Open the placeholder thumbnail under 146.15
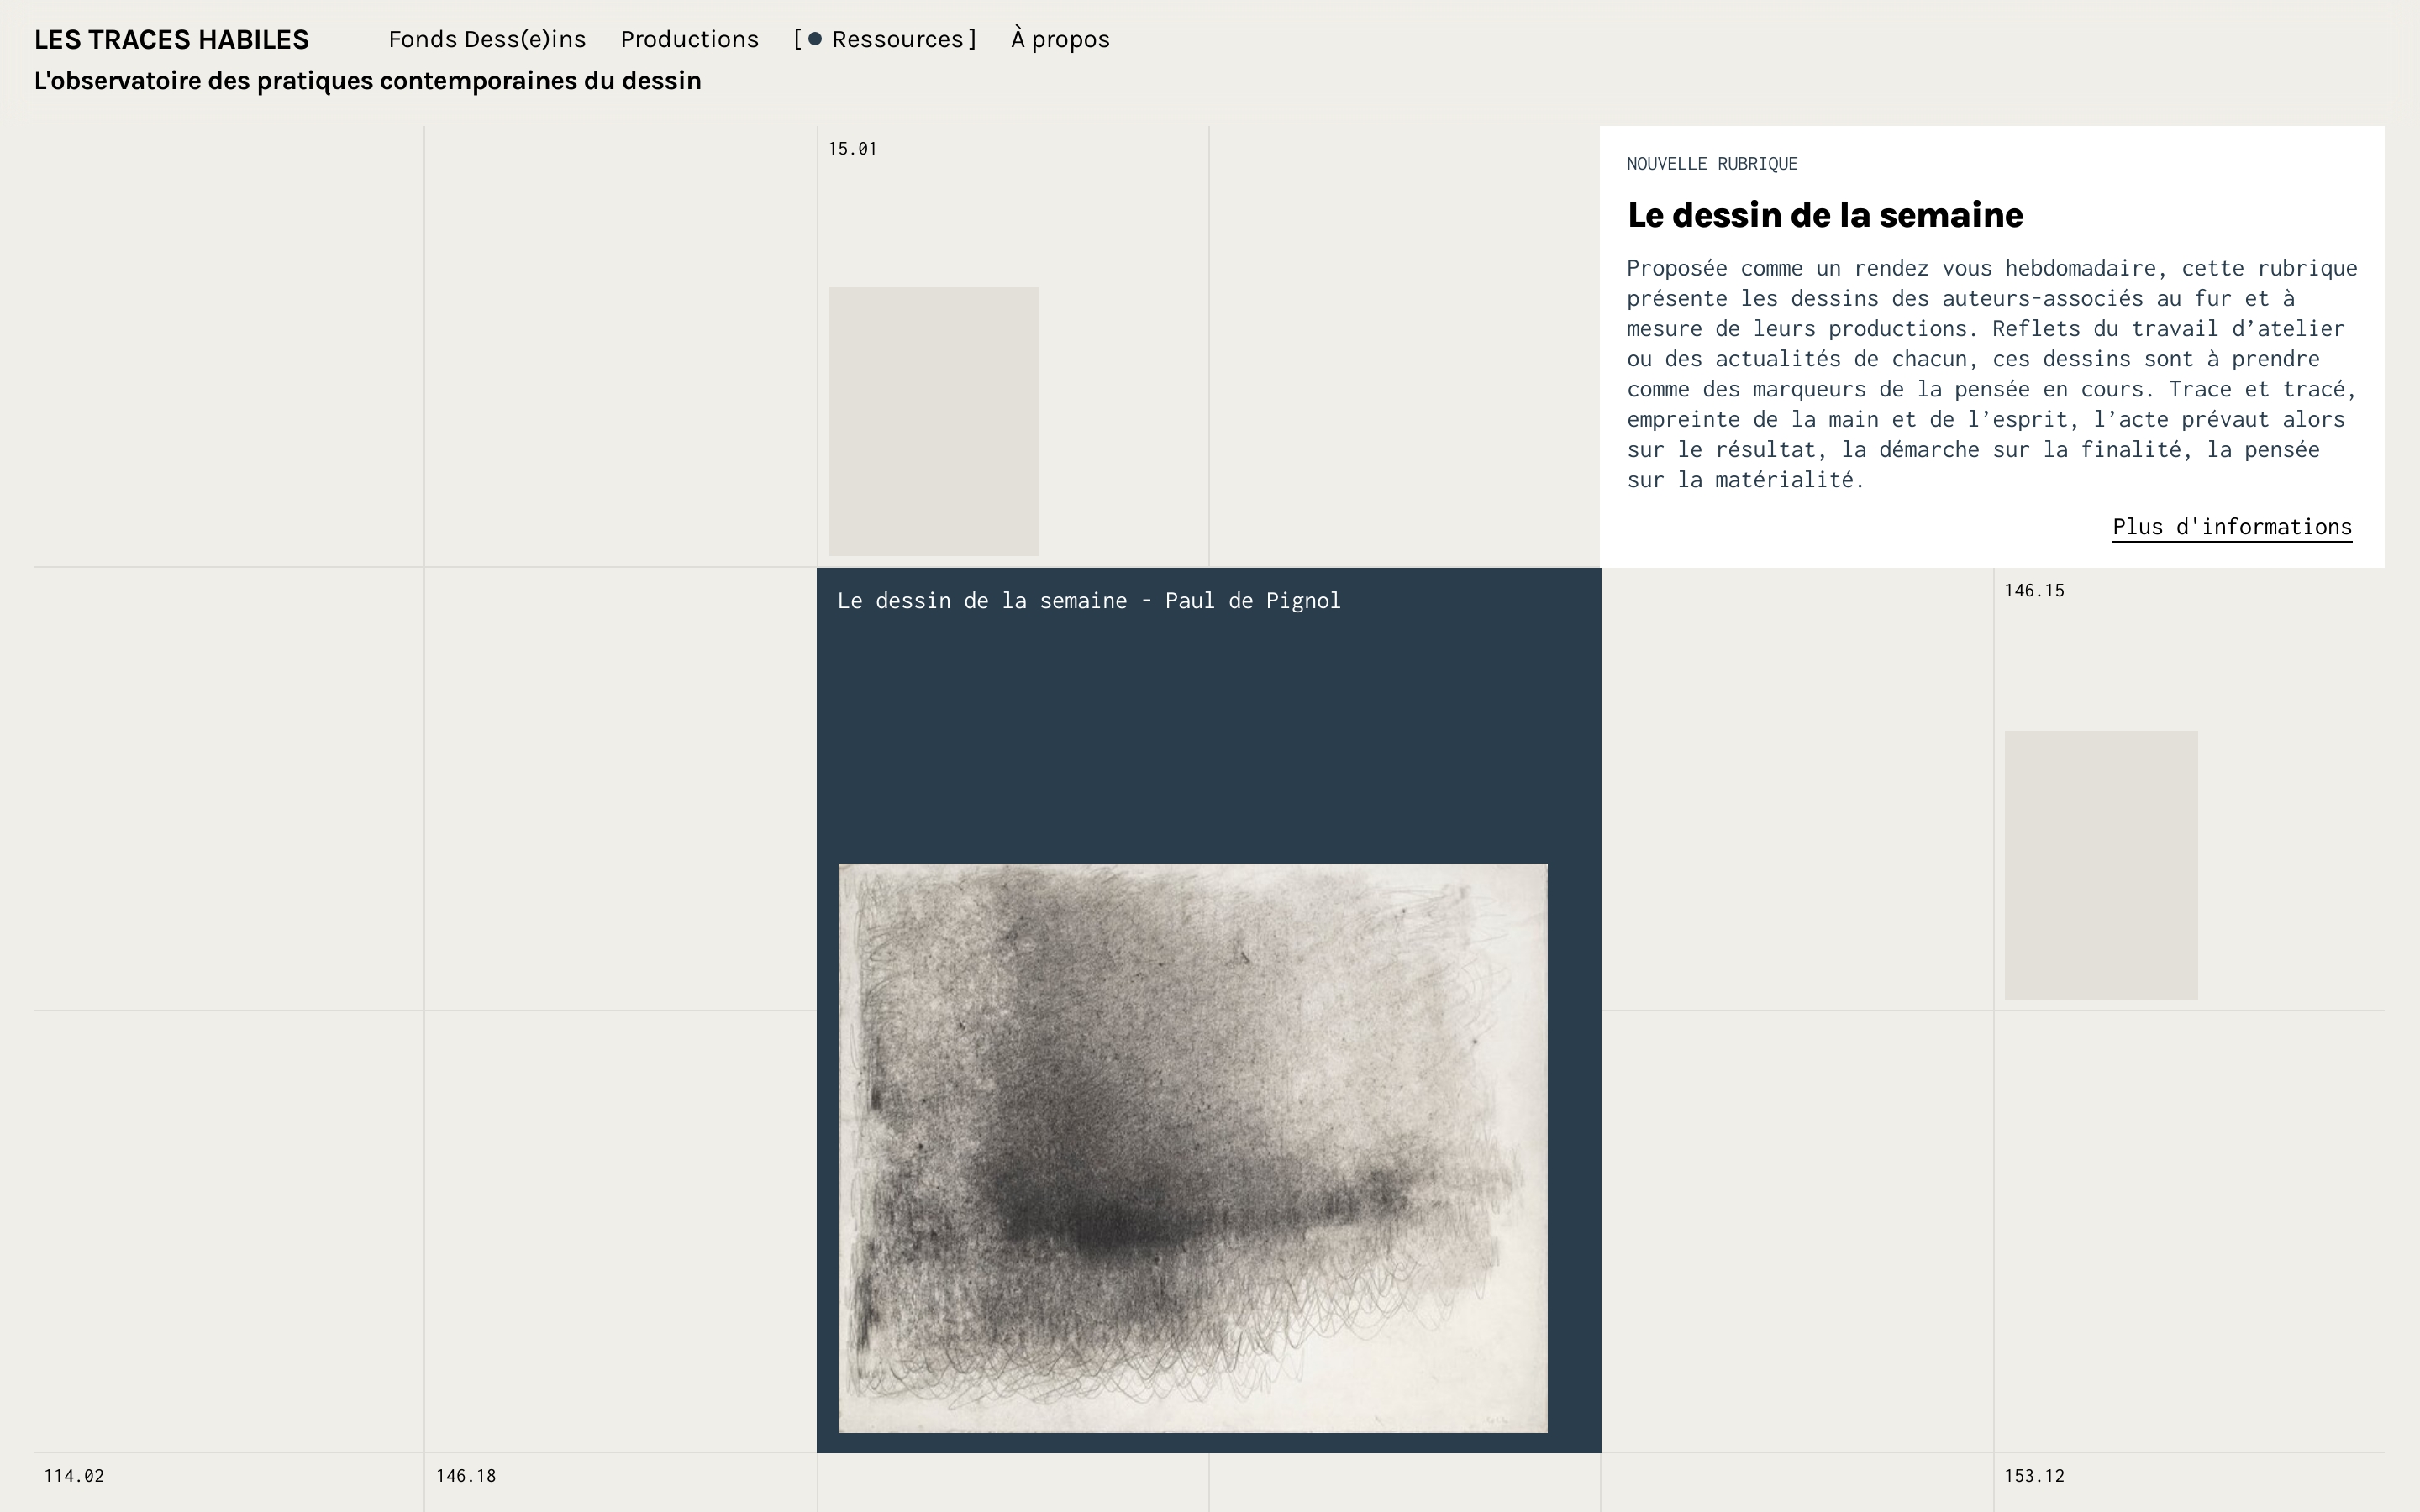The height and width of the screenshot is (1512, 2420). coord(2100,864)
